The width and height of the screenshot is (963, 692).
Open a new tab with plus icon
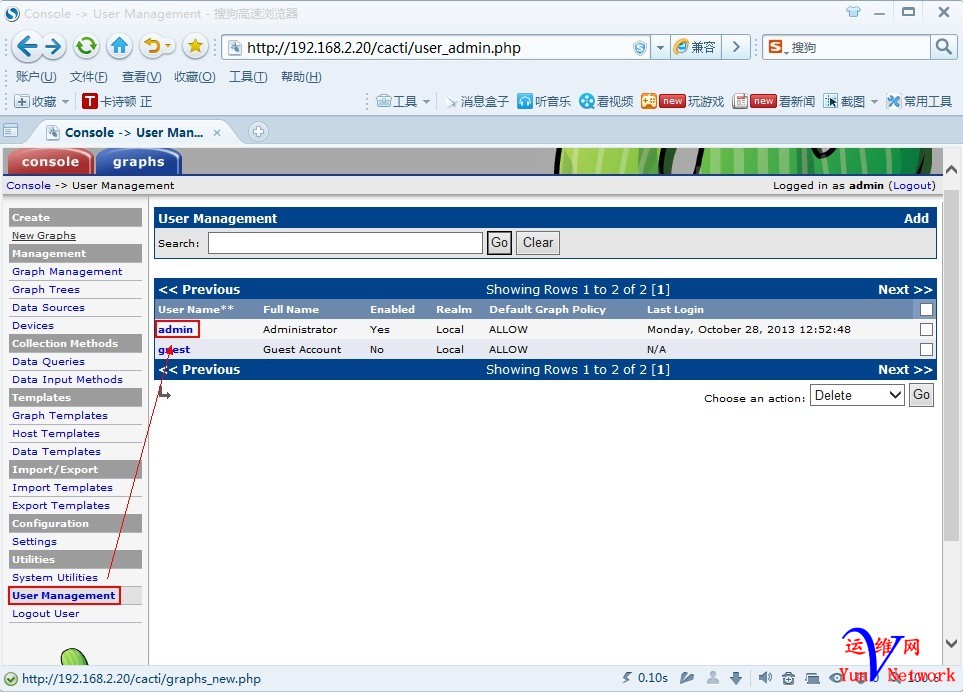pos(258,131)
